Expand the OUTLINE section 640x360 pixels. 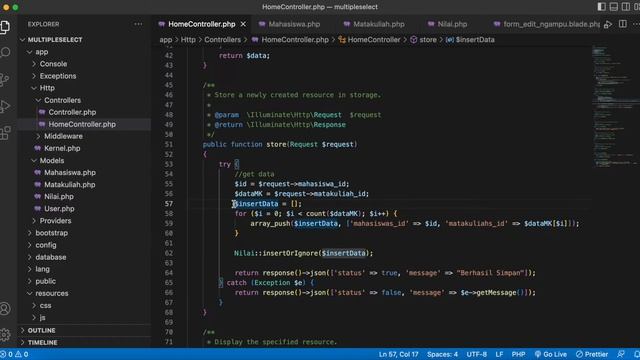pyautogui.click(x=42, y=330)
